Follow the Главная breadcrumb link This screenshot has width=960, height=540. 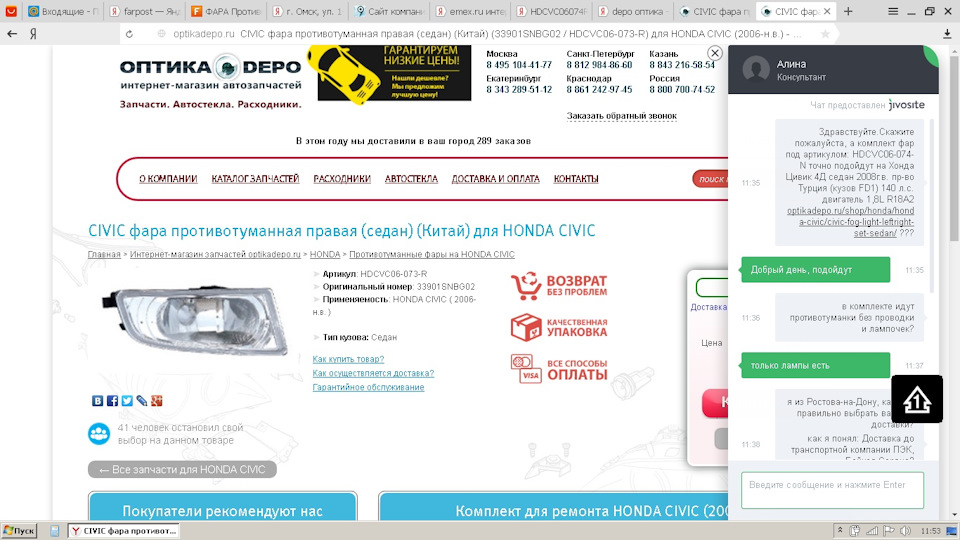[x=104, y=254]
